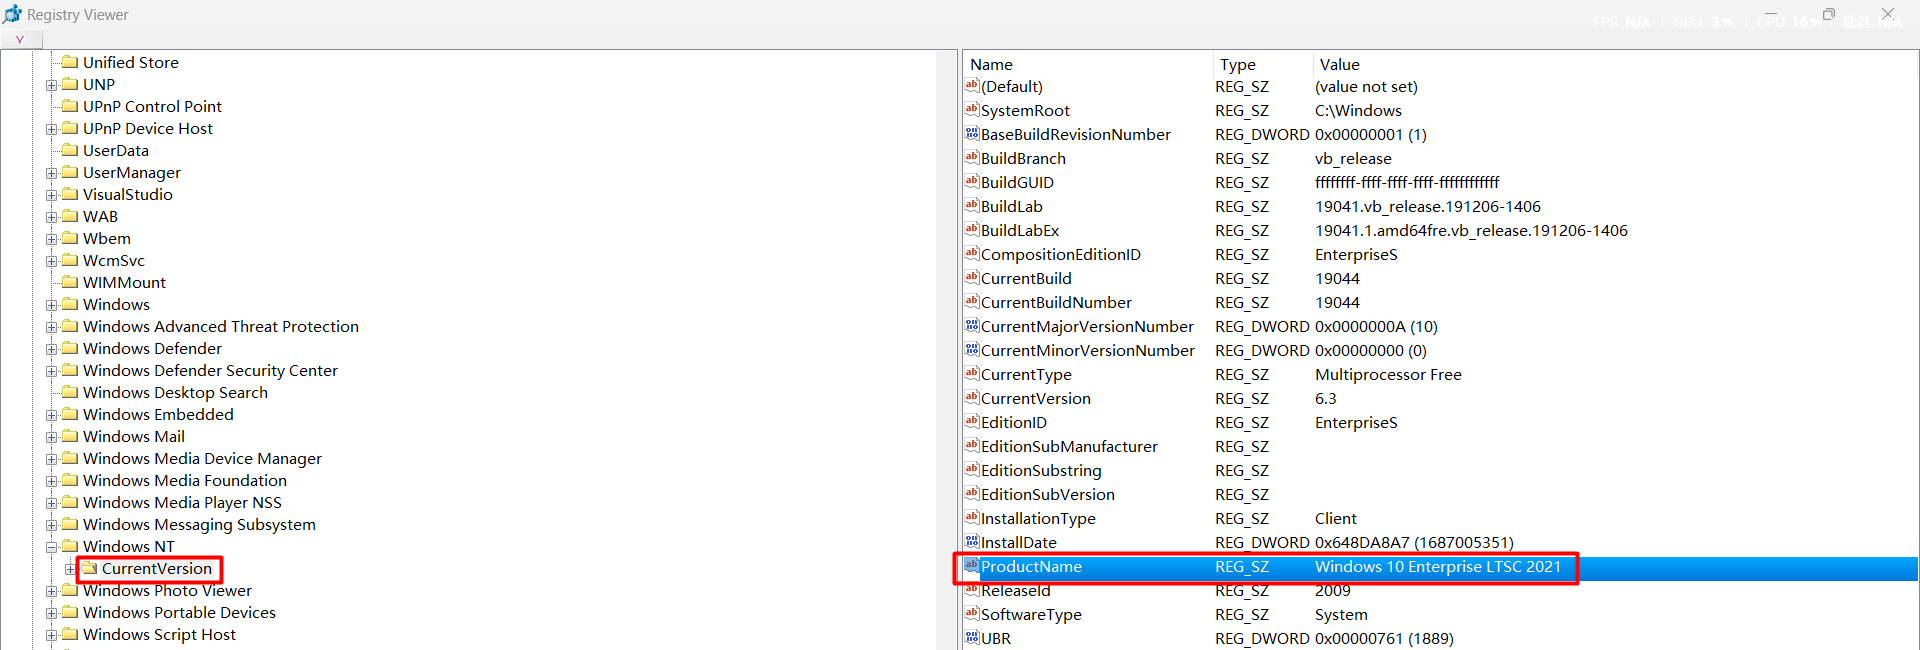The height and width of the screenshot is (650, 1920).
Task: Click the BaseBuildRevisionNumber DWORD icon
Action: click(972, 134)
